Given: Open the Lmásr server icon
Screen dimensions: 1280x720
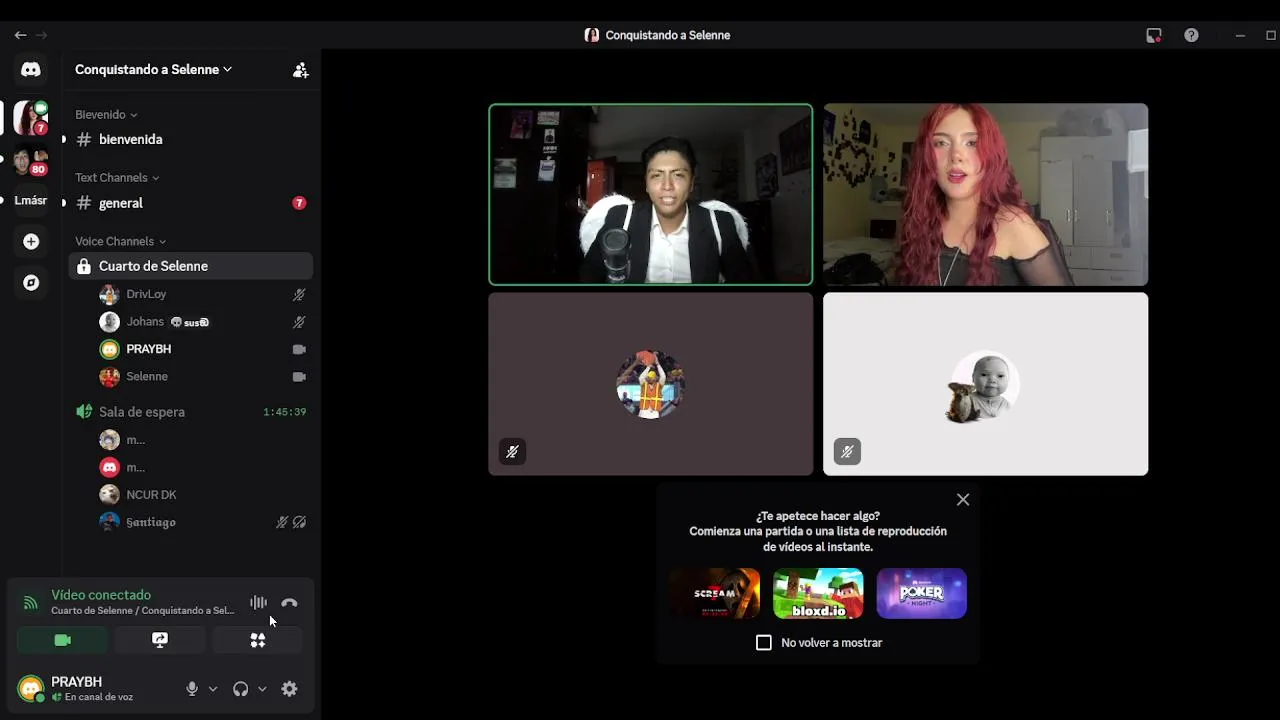Looking at the screenshot, I should (x=31, y=200).
